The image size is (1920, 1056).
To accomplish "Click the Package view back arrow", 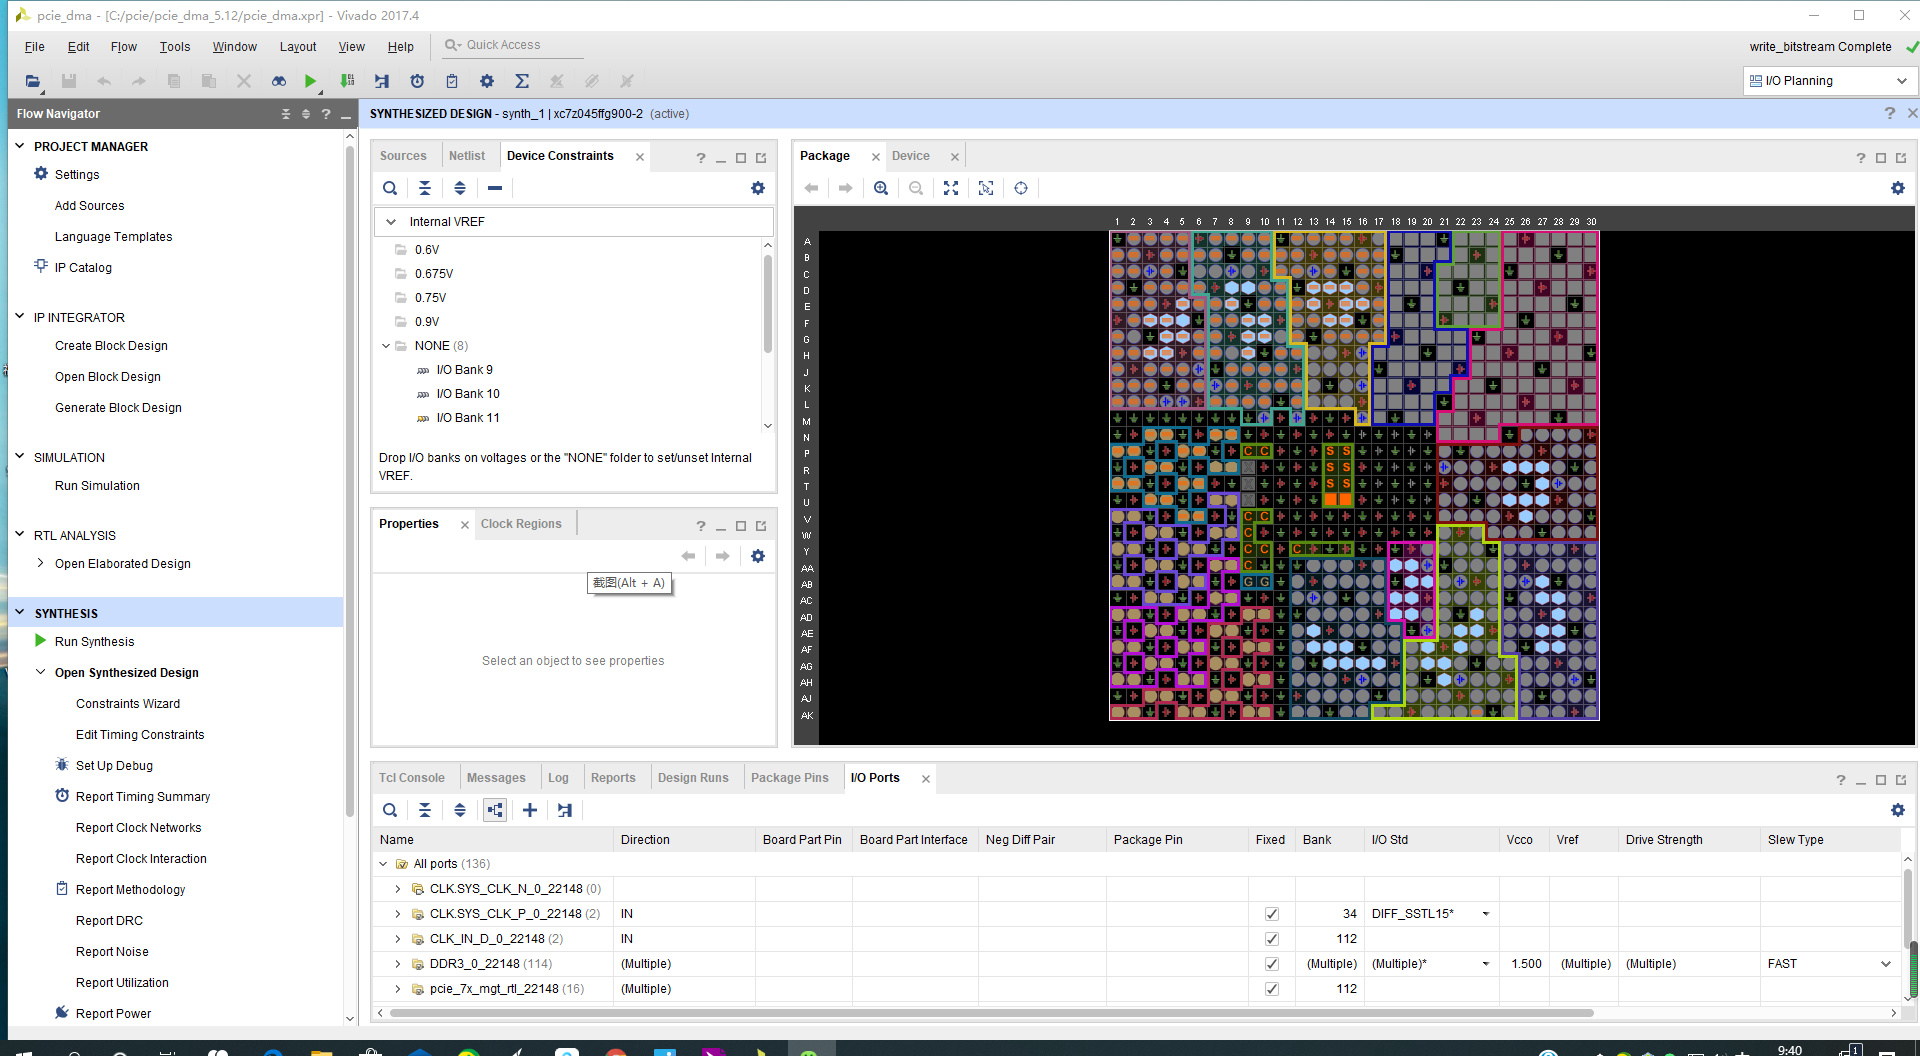I will [811, 188].
